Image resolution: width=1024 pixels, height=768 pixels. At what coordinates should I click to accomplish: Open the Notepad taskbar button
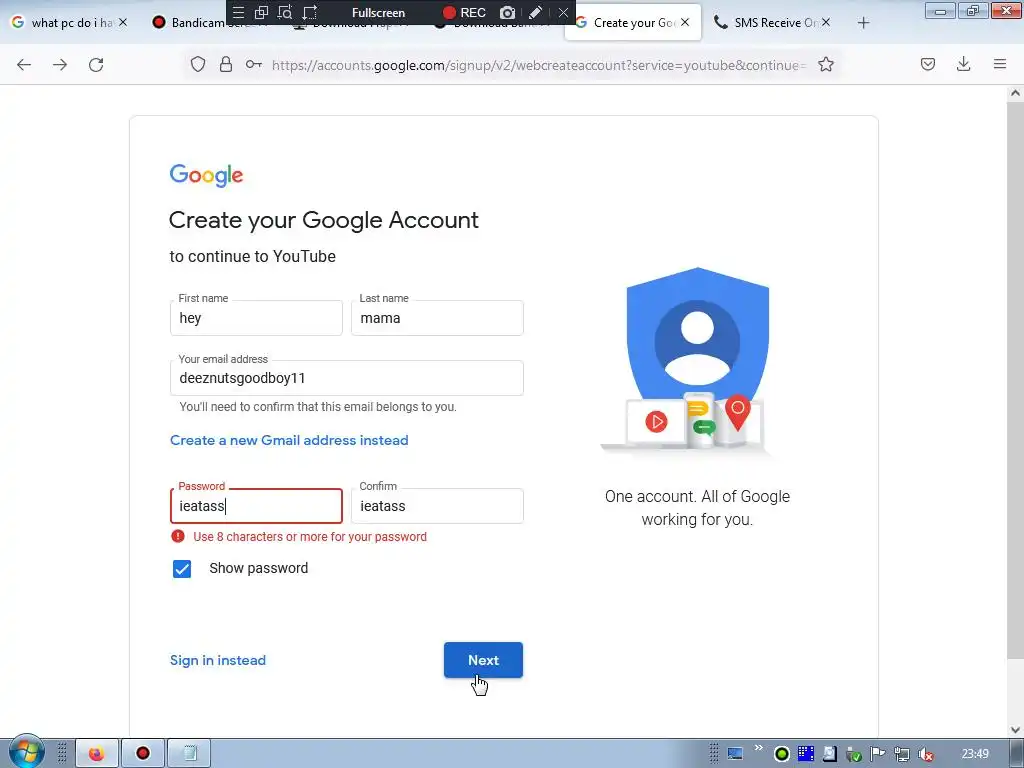point(189,753)
